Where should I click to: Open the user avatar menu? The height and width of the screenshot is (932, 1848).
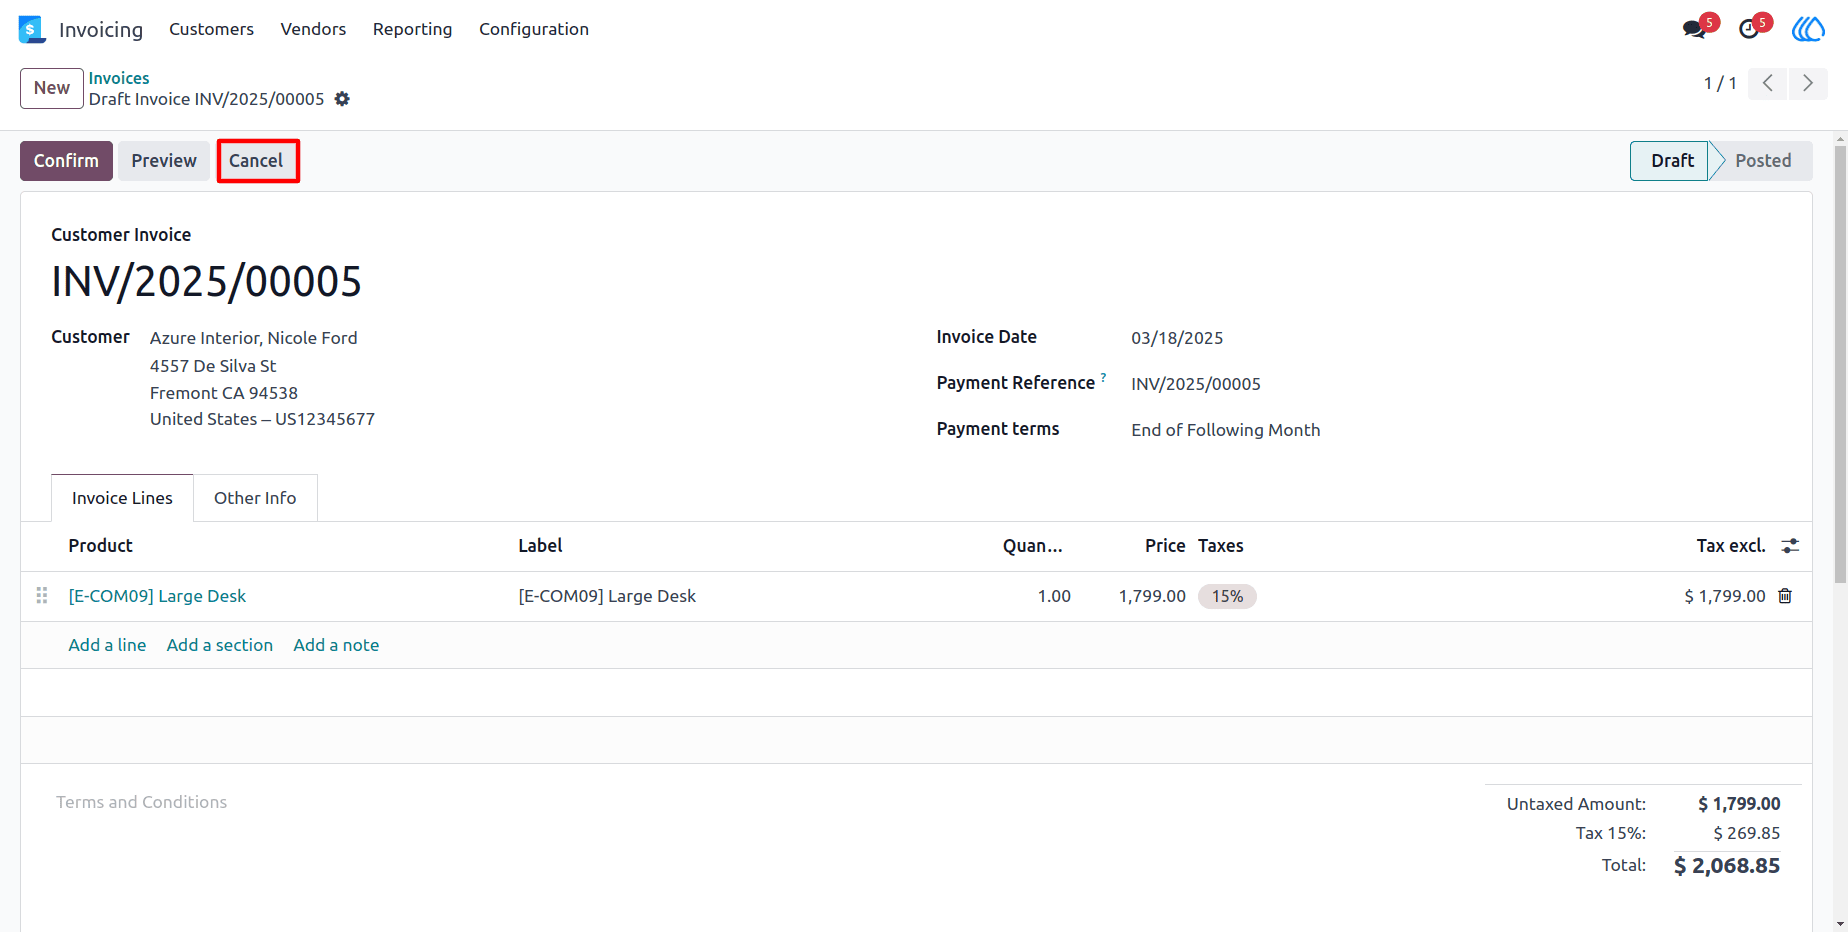click(1808, 29)
